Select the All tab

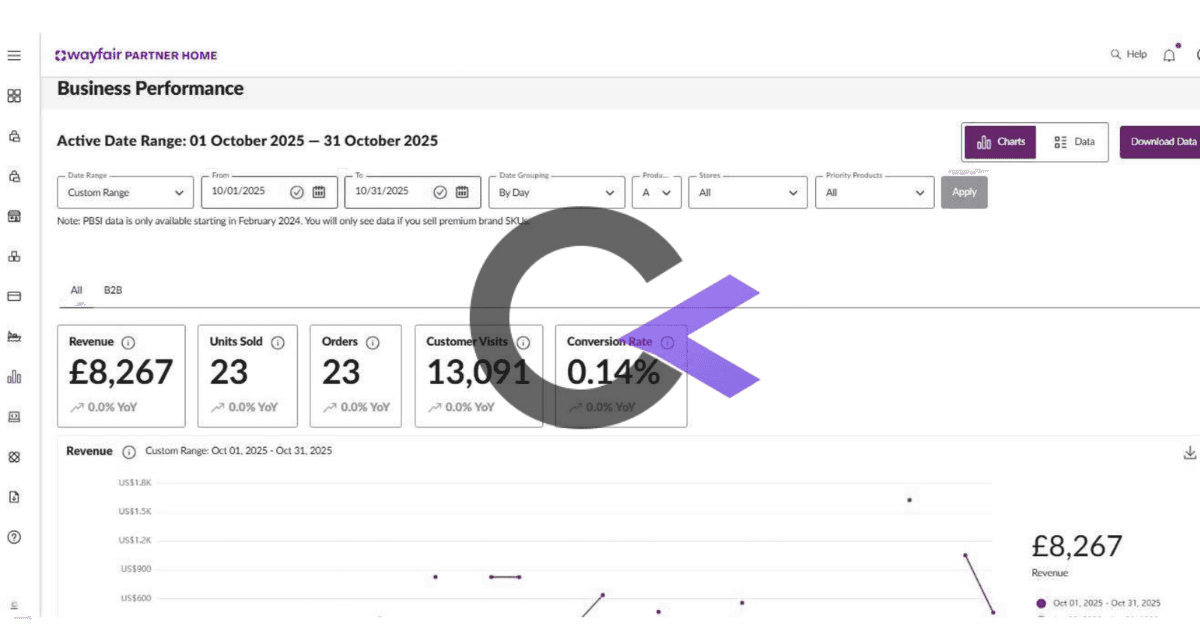(76, 291)
